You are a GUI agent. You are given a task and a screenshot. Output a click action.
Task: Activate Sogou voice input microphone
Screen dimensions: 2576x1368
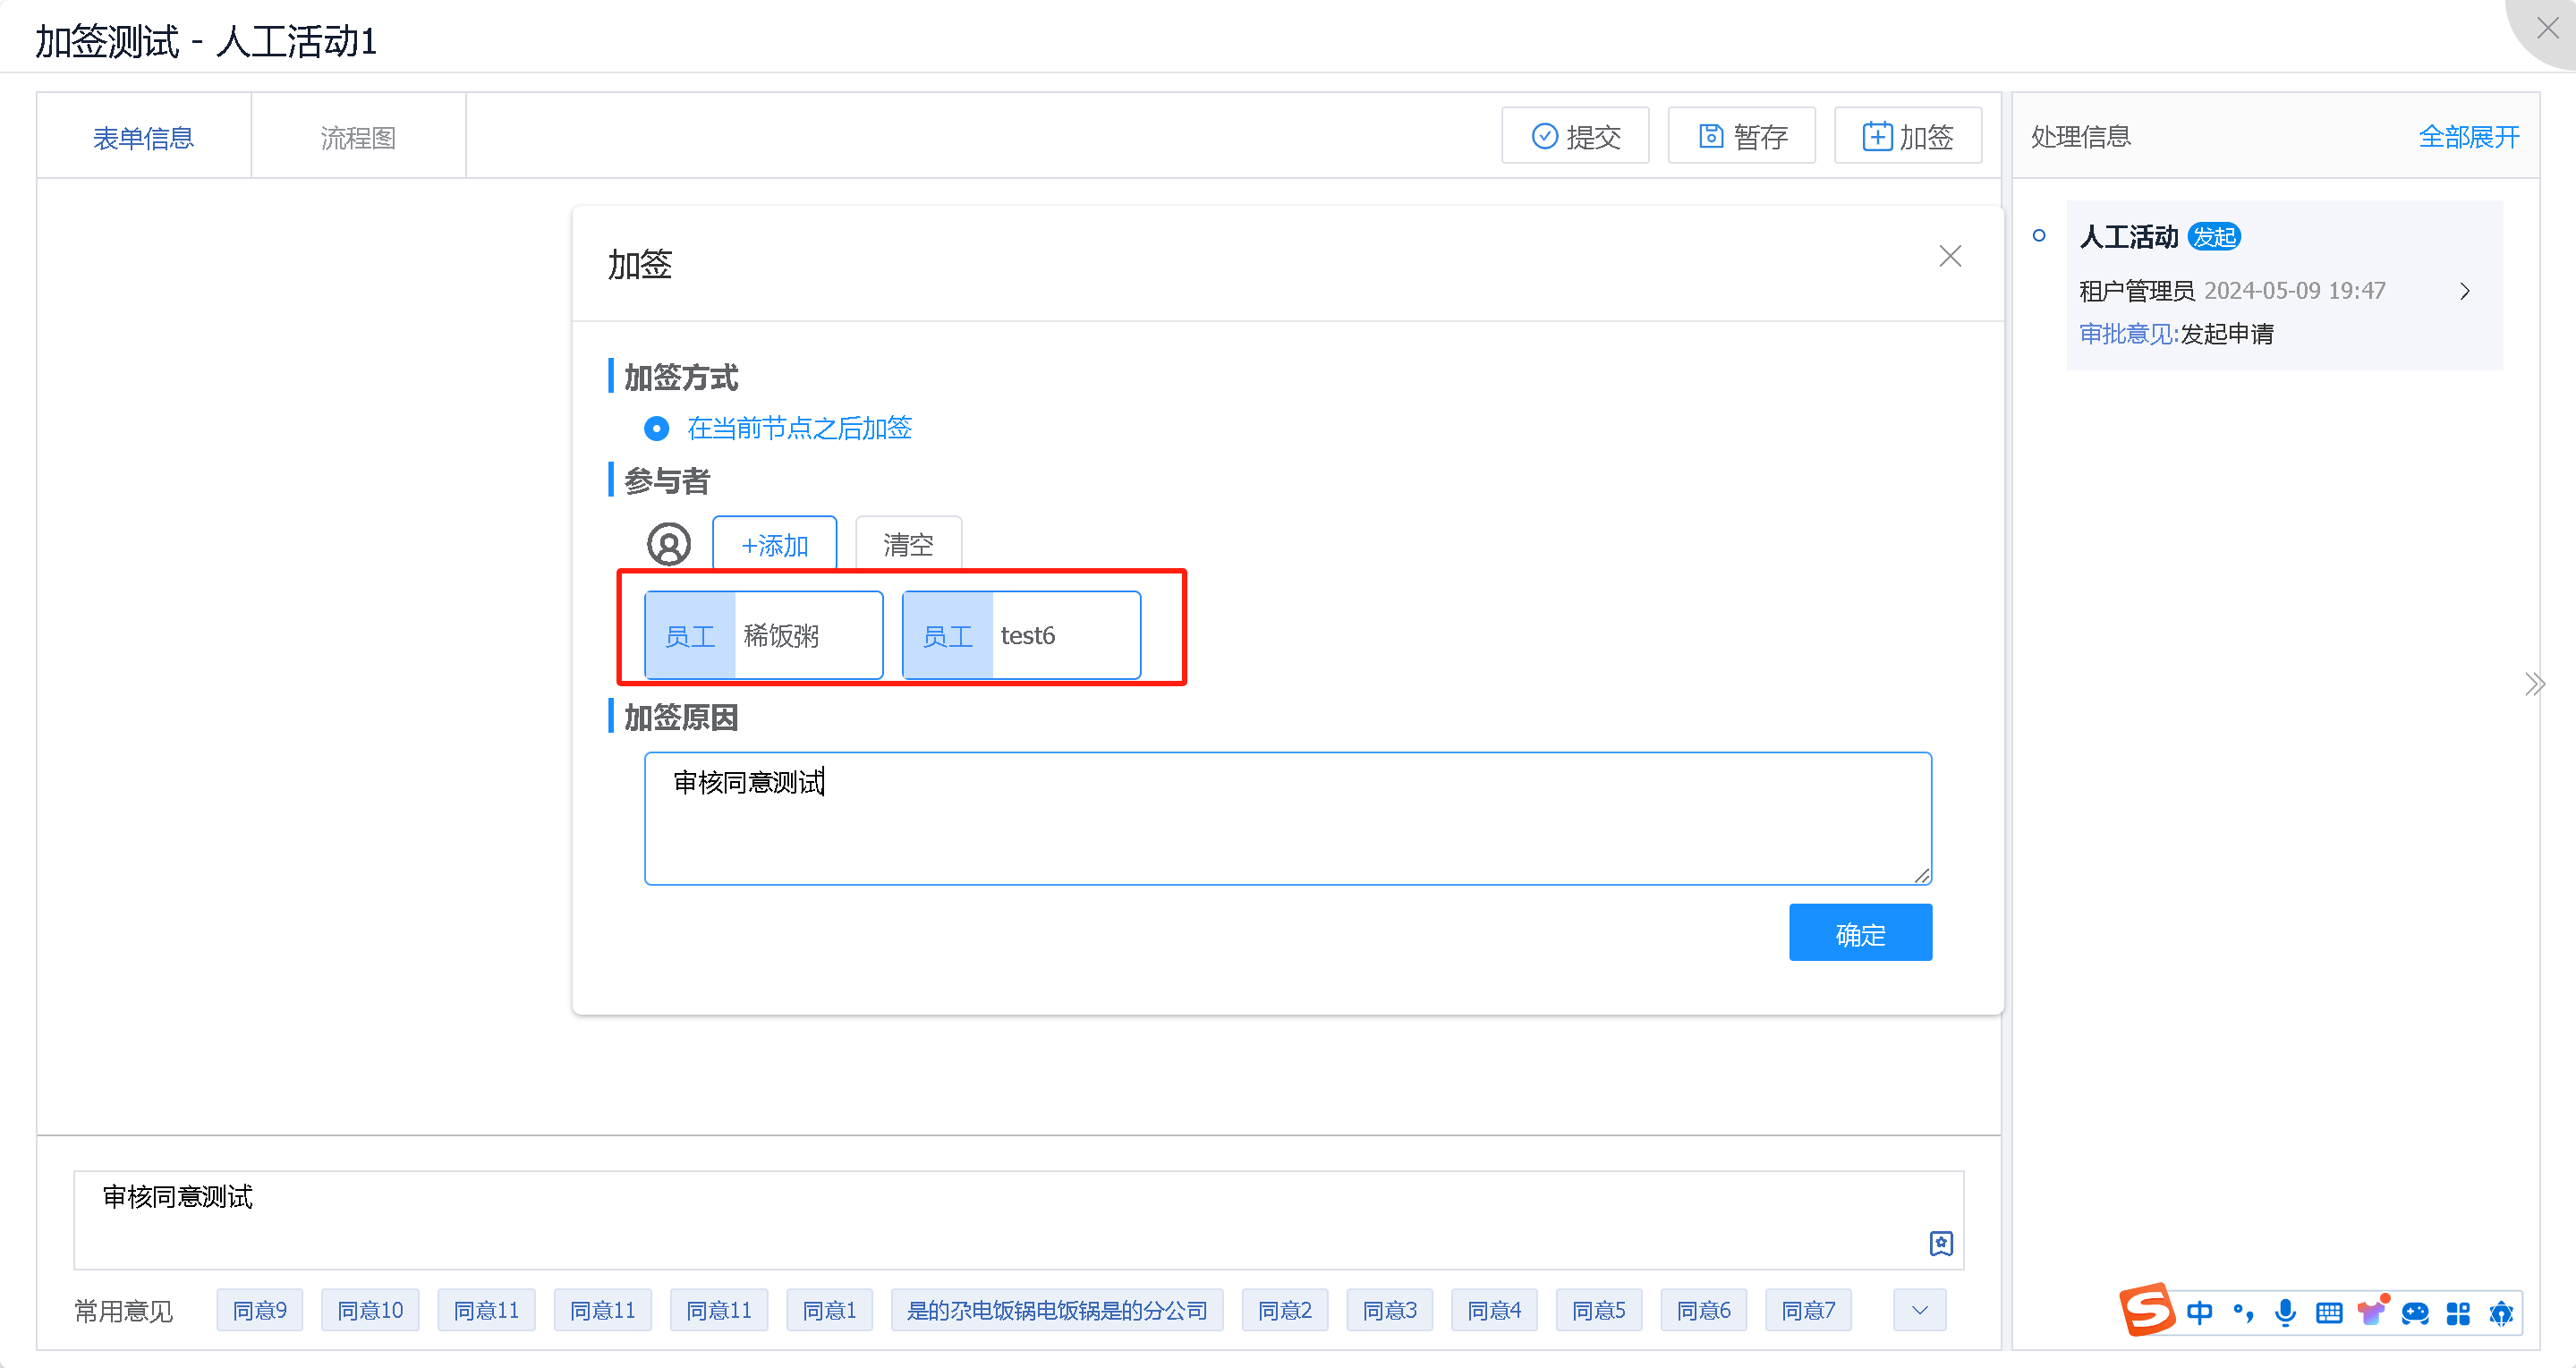(2285, 1312)
